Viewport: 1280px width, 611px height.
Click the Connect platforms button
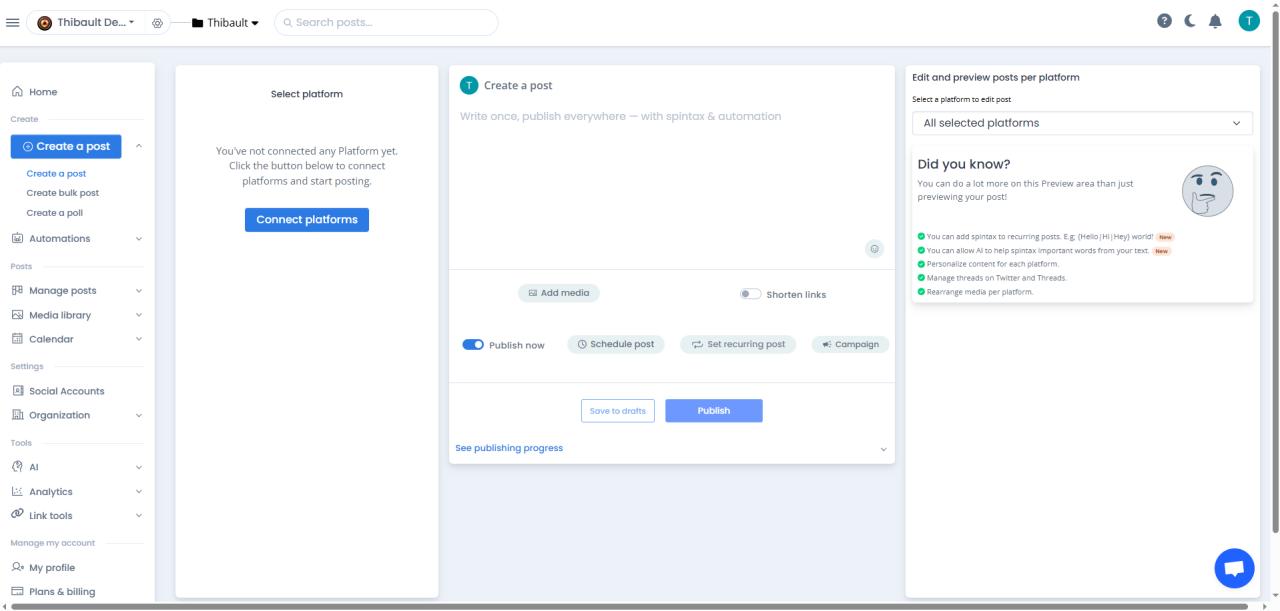[x=307, y=220]
